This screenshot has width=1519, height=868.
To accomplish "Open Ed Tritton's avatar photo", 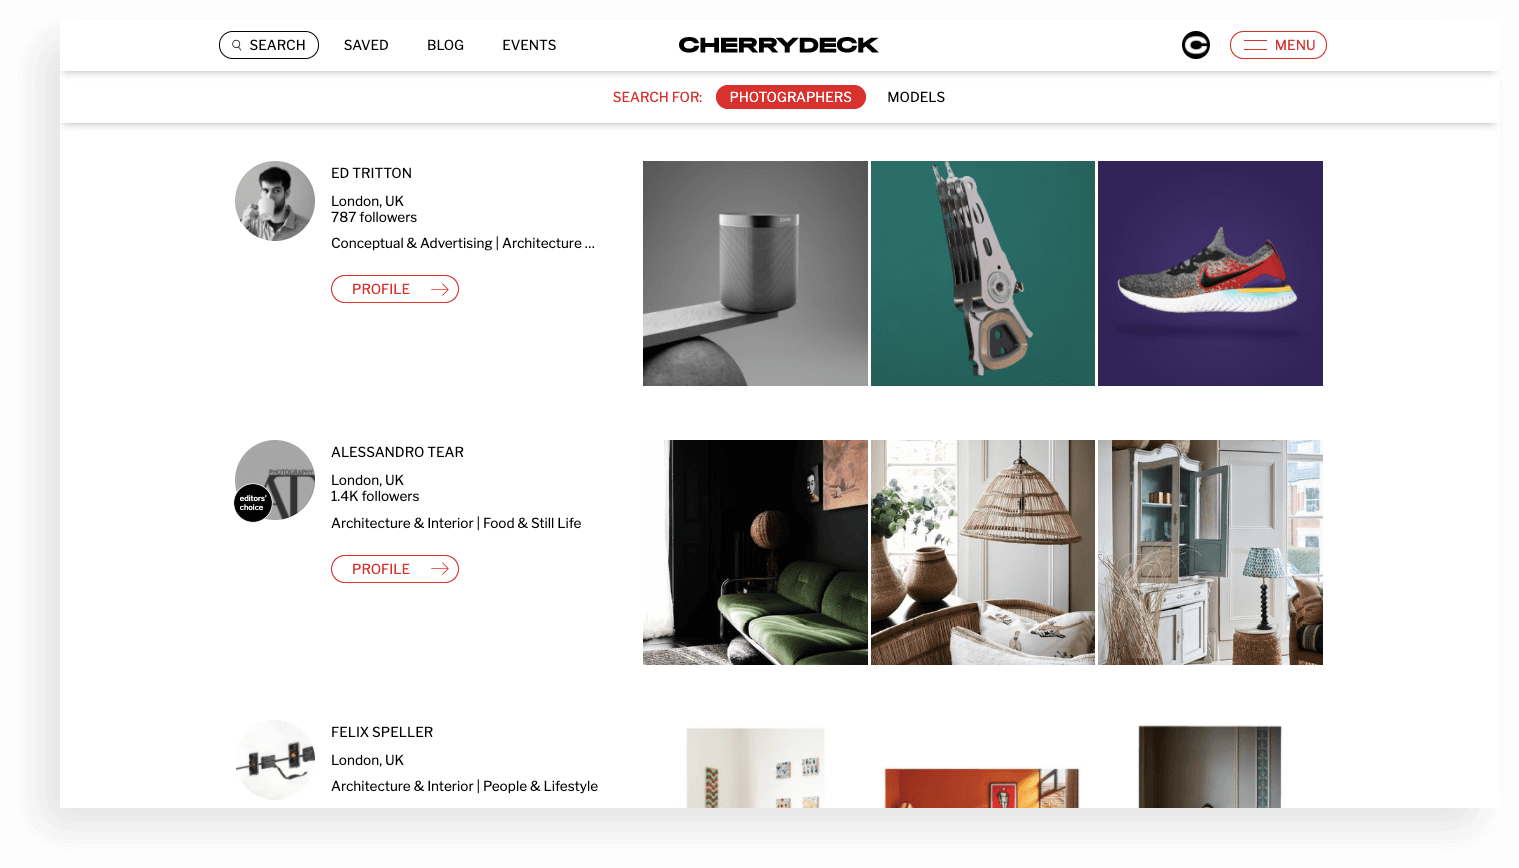I will pyautogui.click(x=275, y=201).
